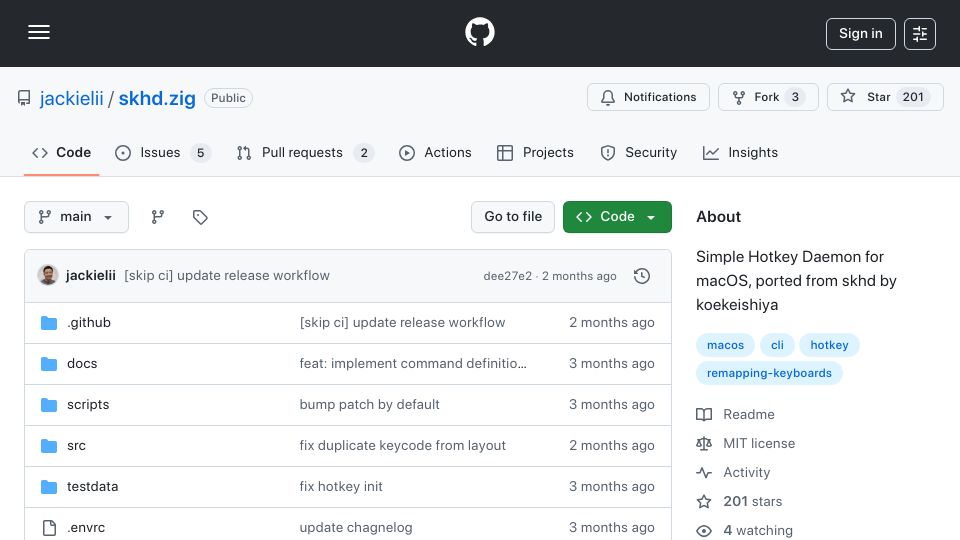Open the appearance settings icon button

click(920, 34)
